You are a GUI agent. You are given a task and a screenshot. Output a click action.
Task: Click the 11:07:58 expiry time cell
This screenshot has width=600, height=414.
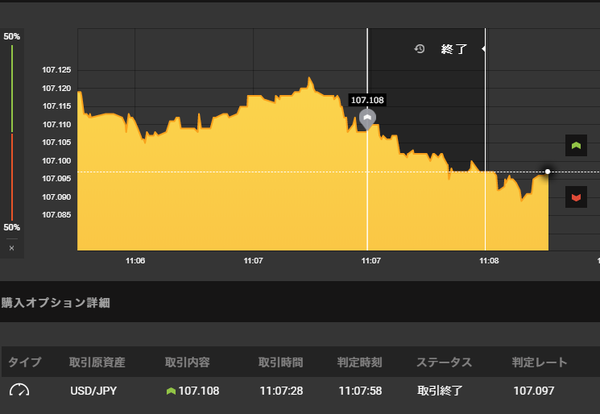(x=360, y=391)
